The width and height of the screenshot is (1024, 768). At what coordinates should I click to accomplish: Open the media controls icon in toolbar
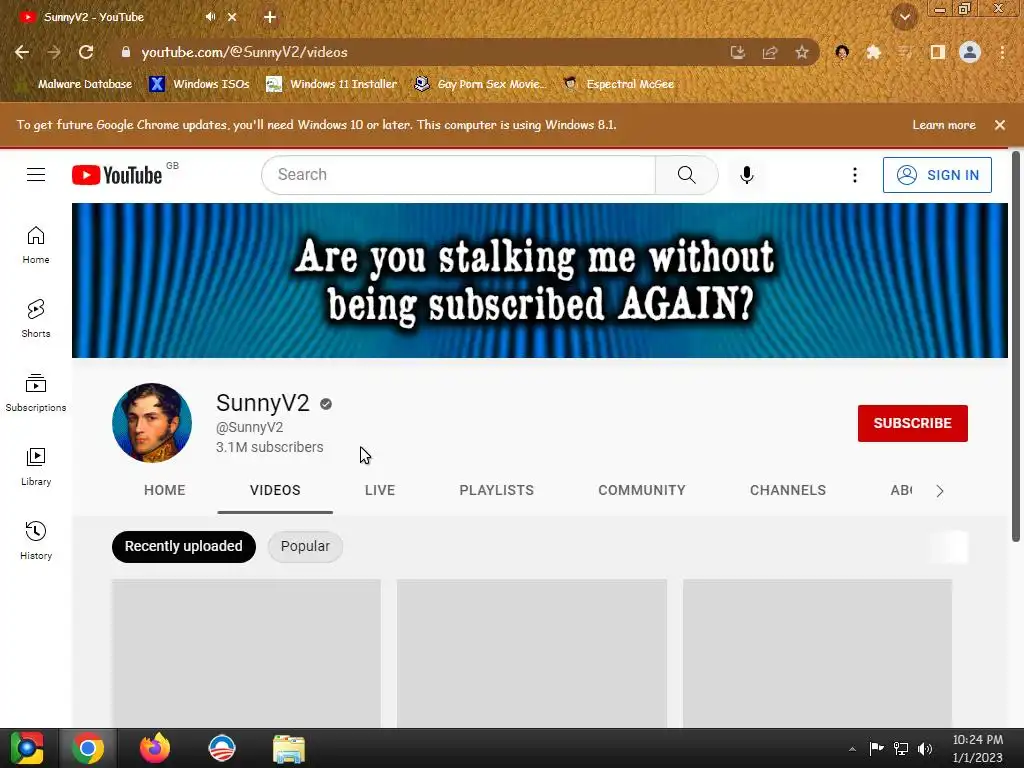click(905, 52)
